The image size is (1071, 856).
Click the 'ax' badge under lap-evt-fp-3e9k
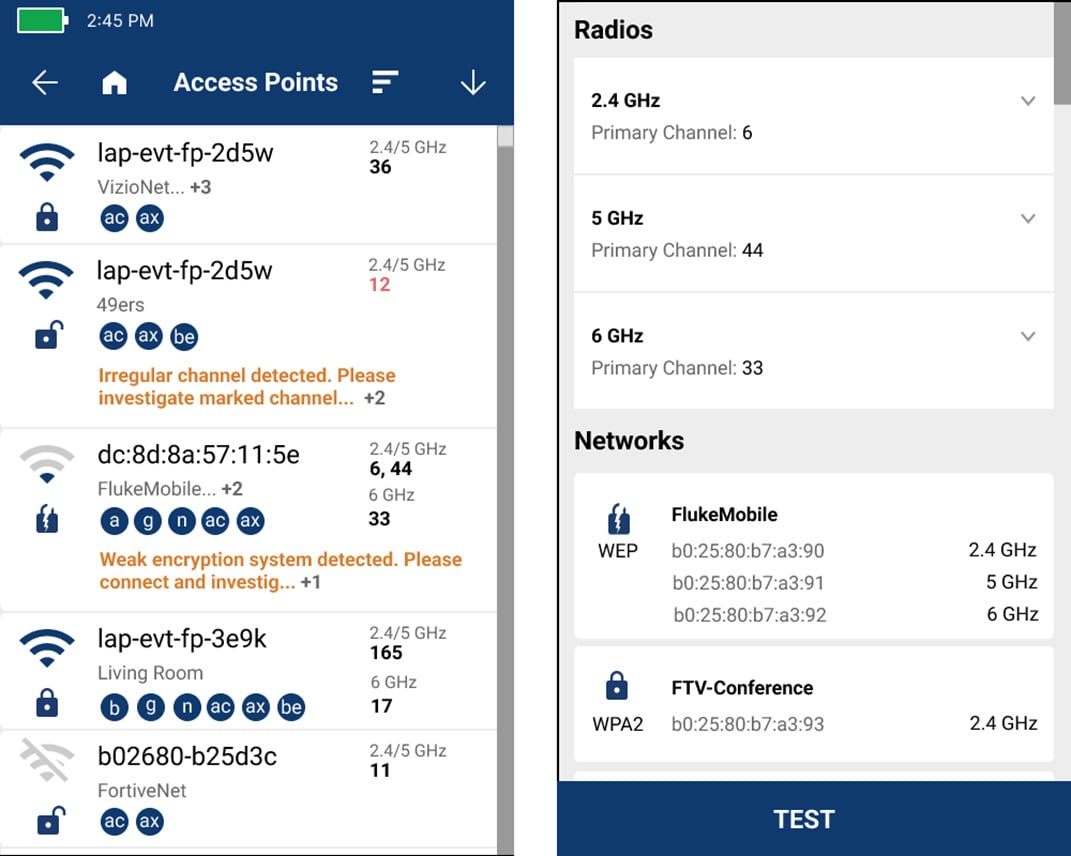(256, 707)
